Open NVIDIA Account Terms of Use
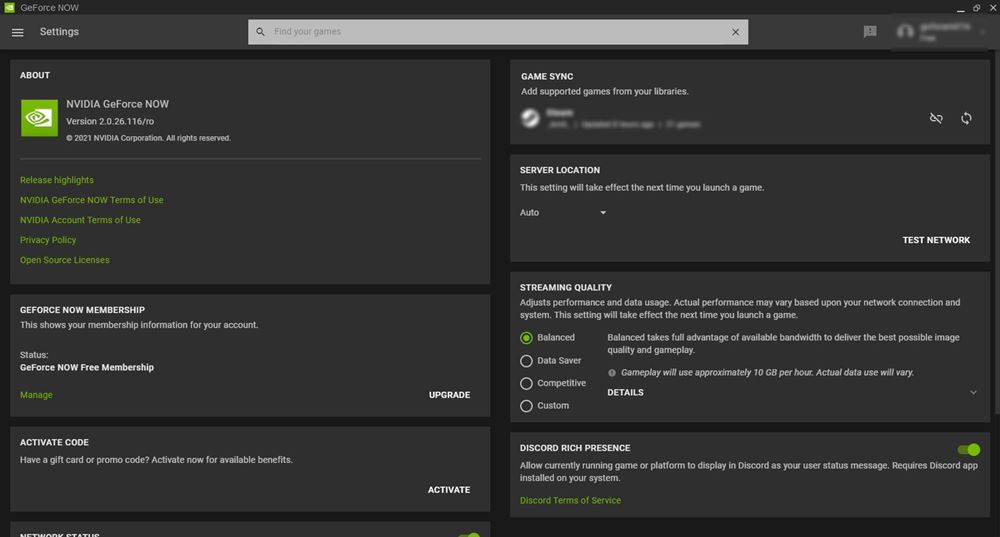 coord(80,220)
